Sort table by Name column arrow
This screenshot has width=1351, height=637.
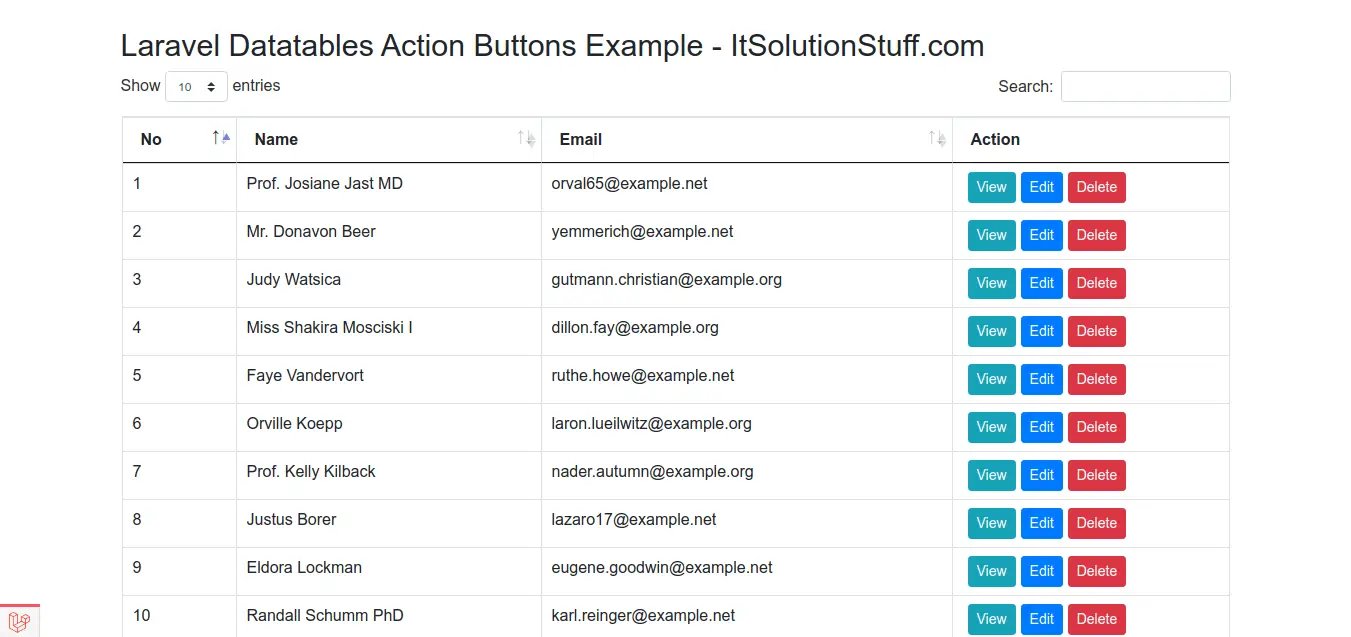pyautogui.click(x=526, y=139)
